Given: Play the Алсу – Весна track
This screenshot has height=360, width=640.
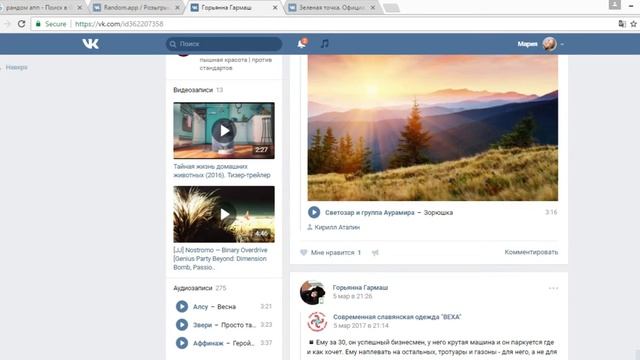Looking at the screenshot, I should [x=182, y=307].
